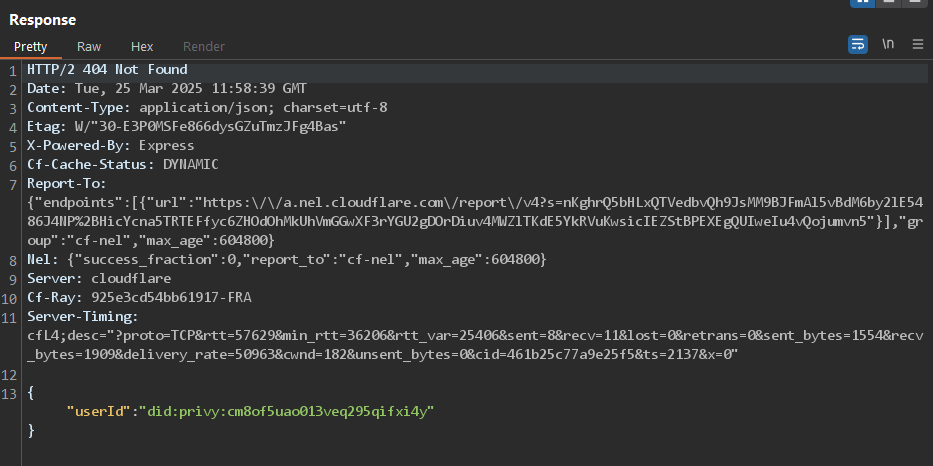The image size is (933, 466).
Task: Click the X-Powered-By Express header line
Action: [111, 146]
